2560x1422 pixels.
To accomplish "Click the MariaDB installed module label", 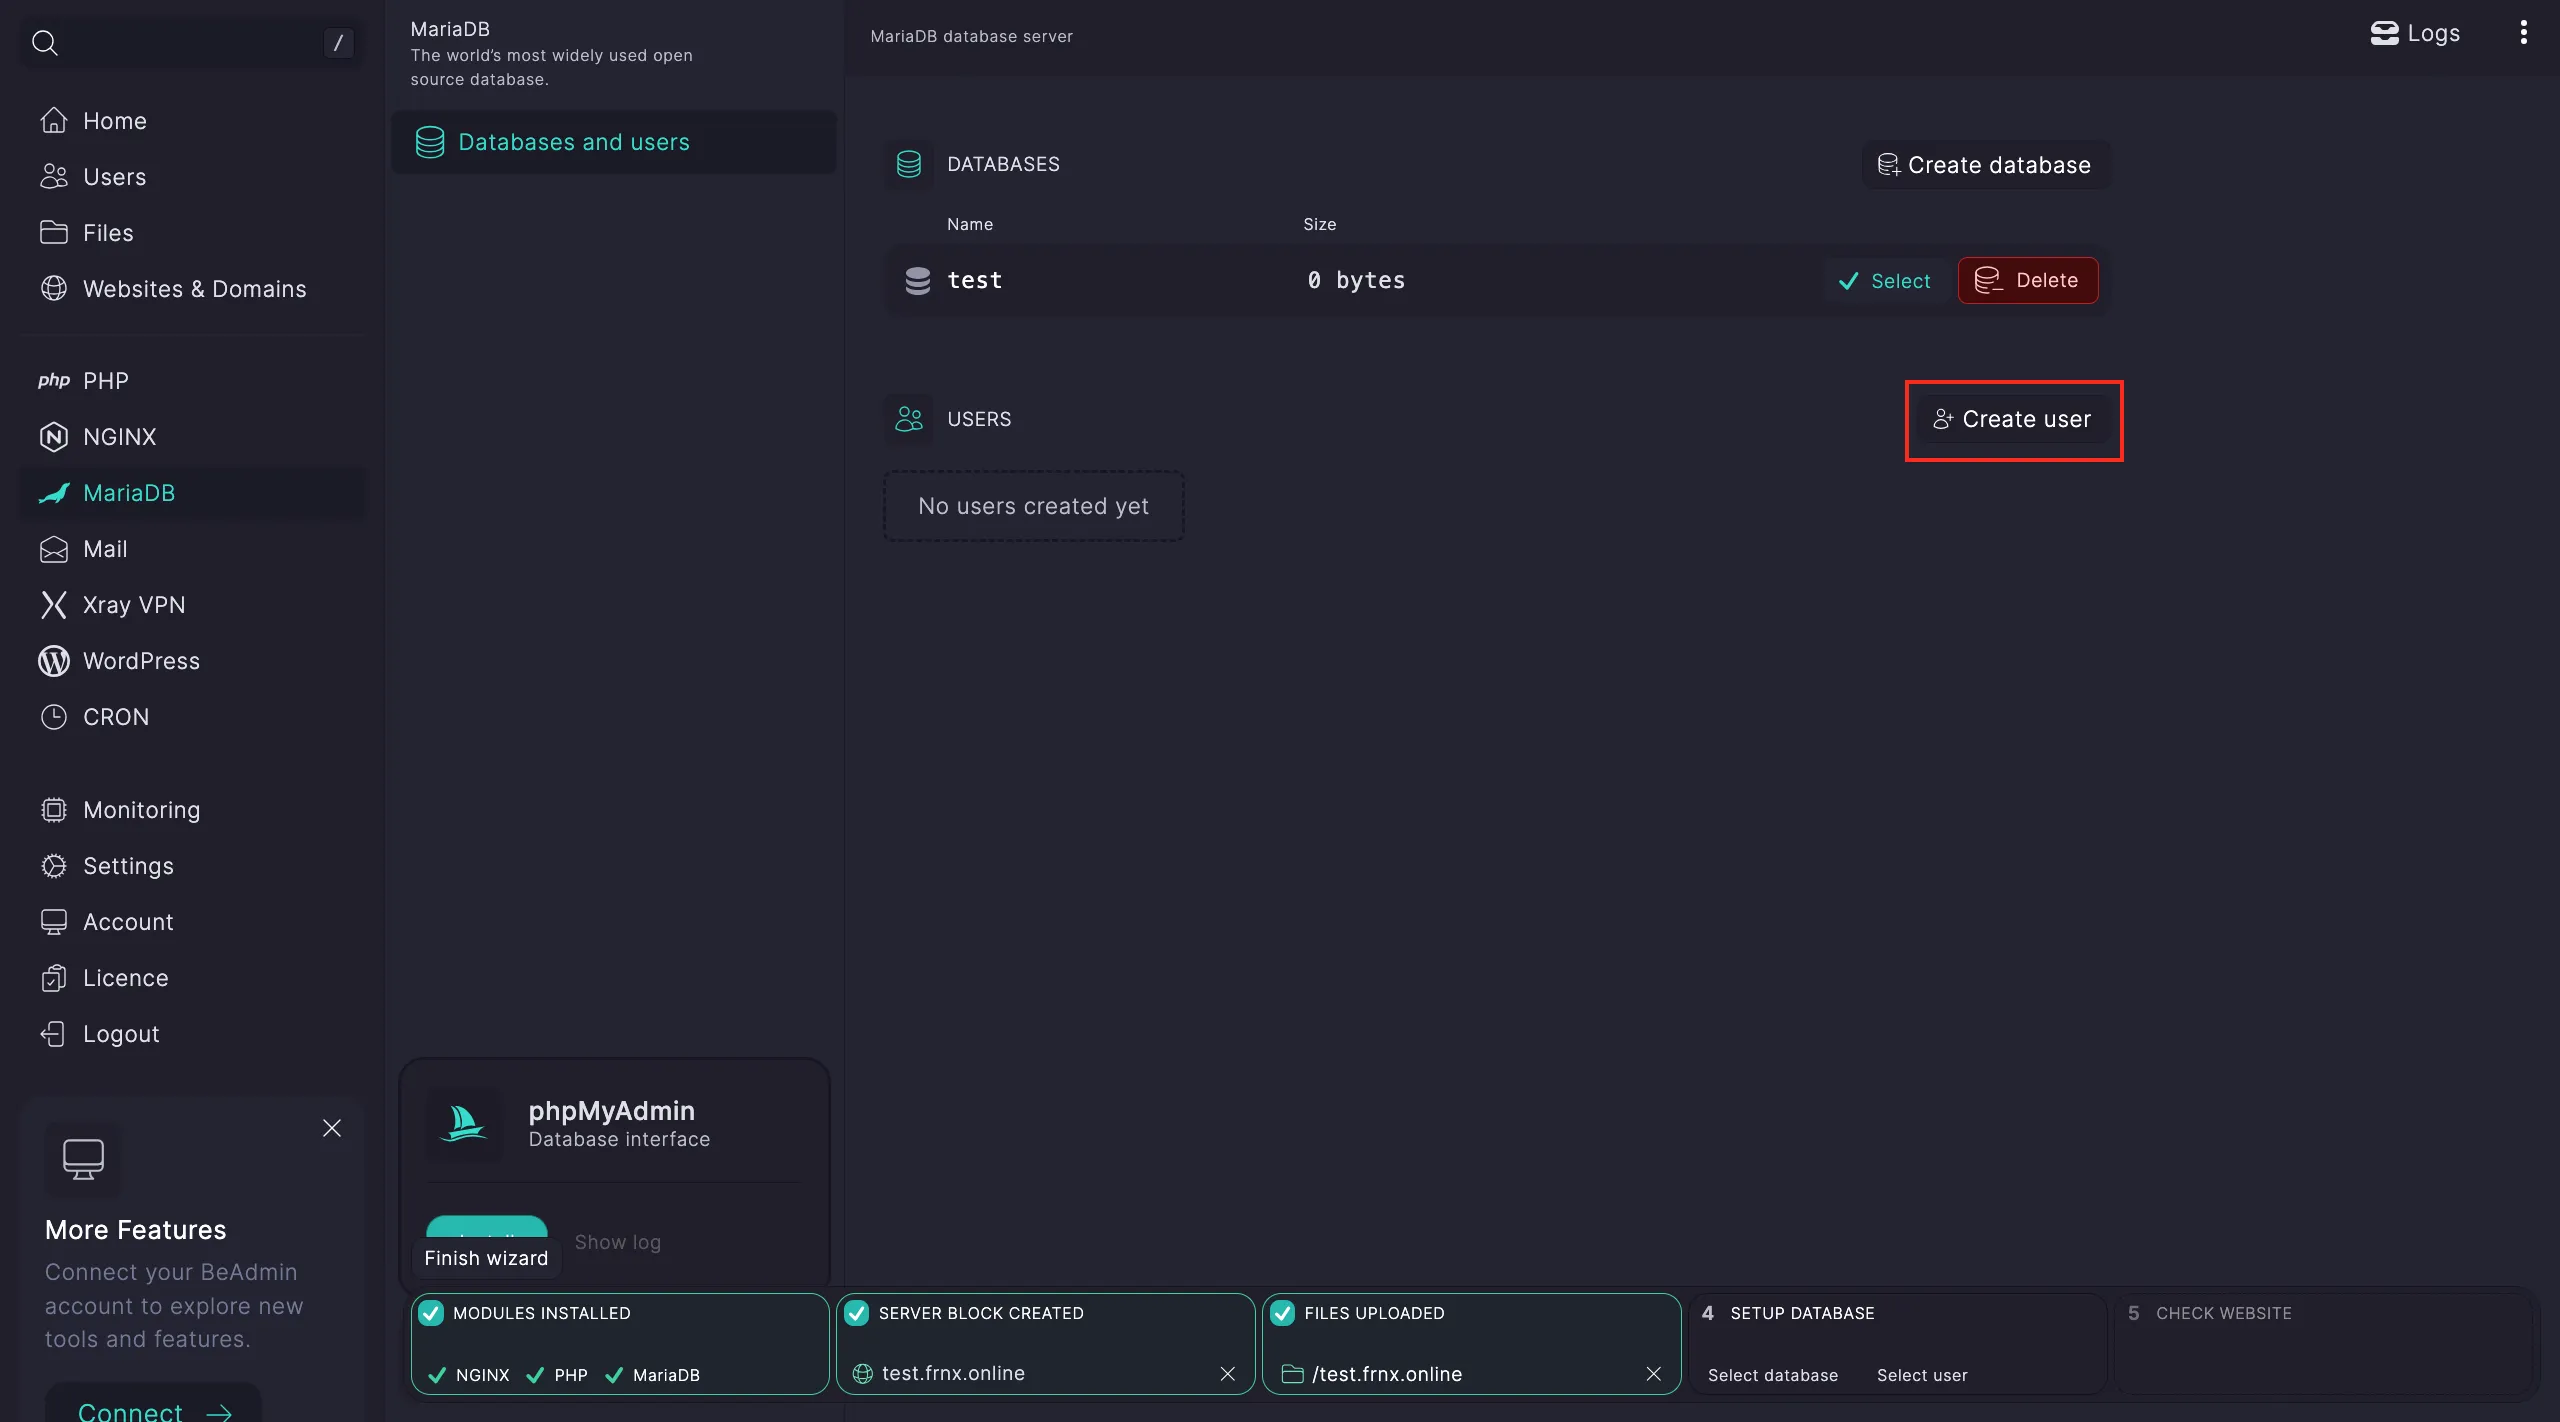I will (x=666, y=1375).
